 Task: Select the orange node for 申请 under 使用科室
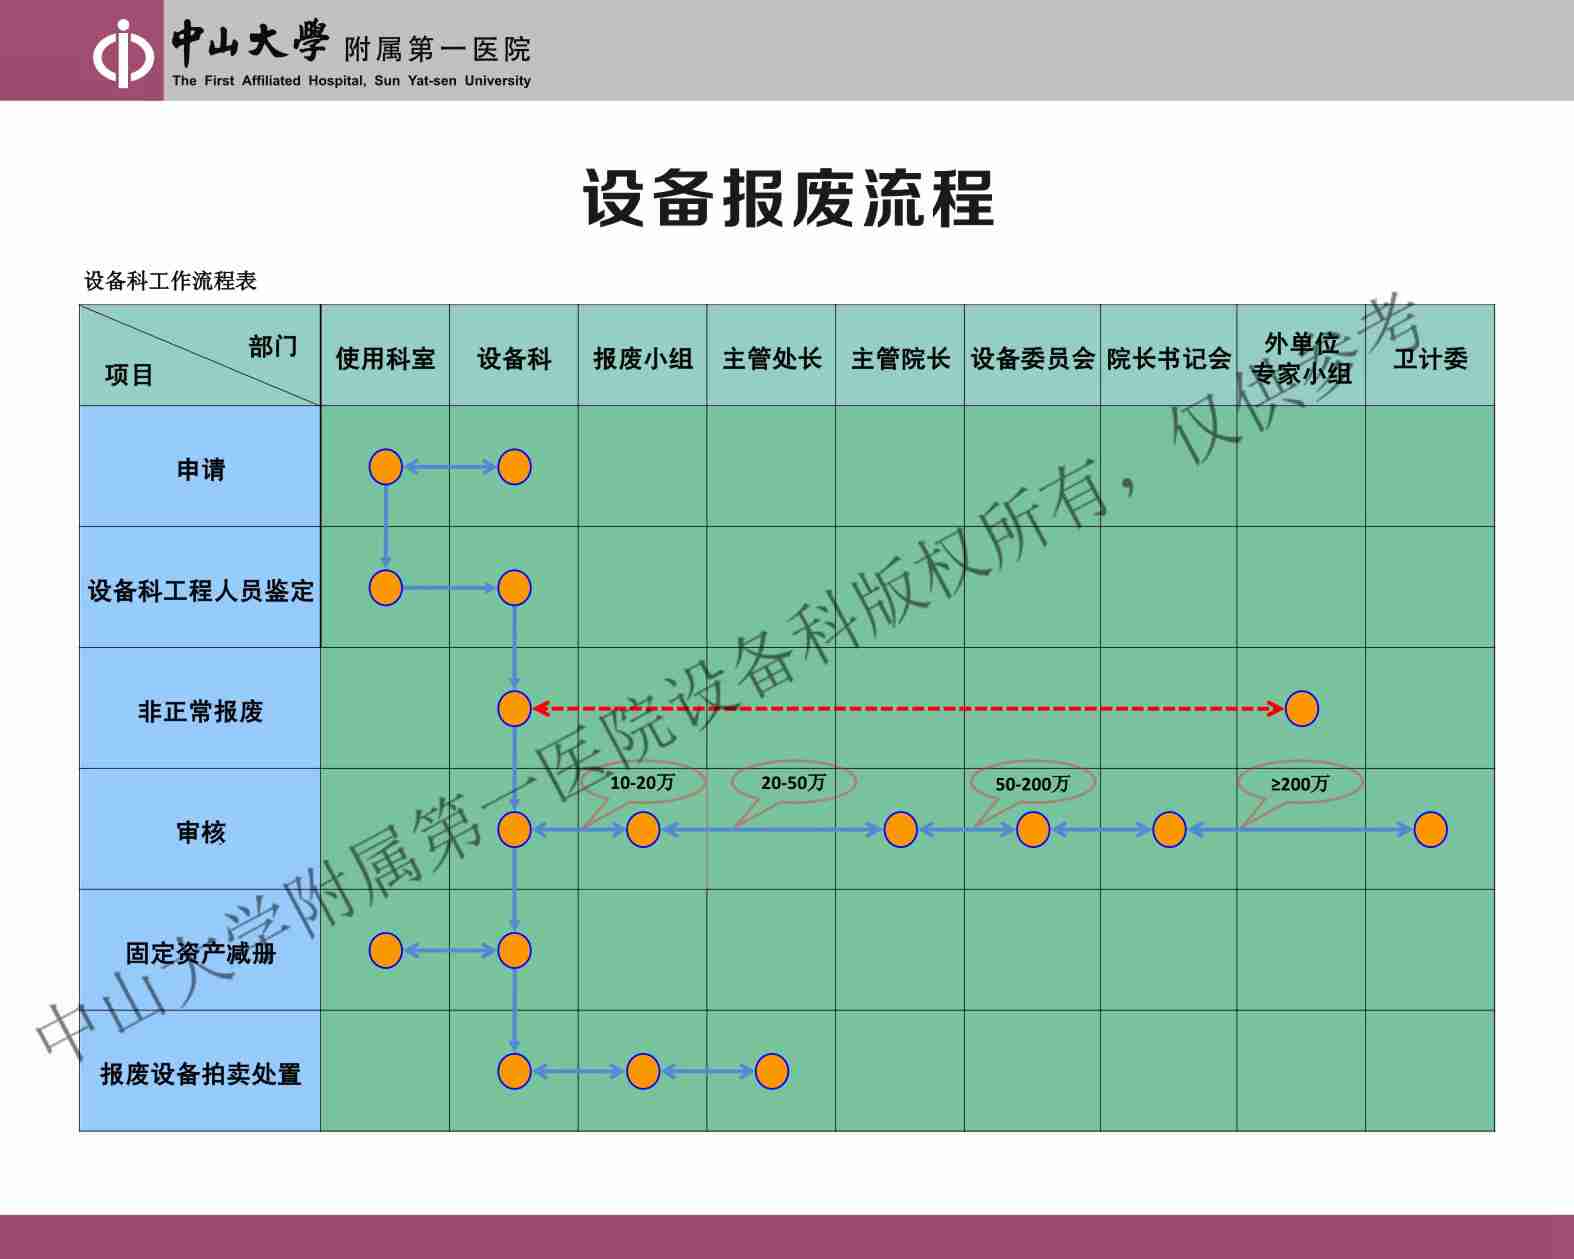click(x=386, y=467)
